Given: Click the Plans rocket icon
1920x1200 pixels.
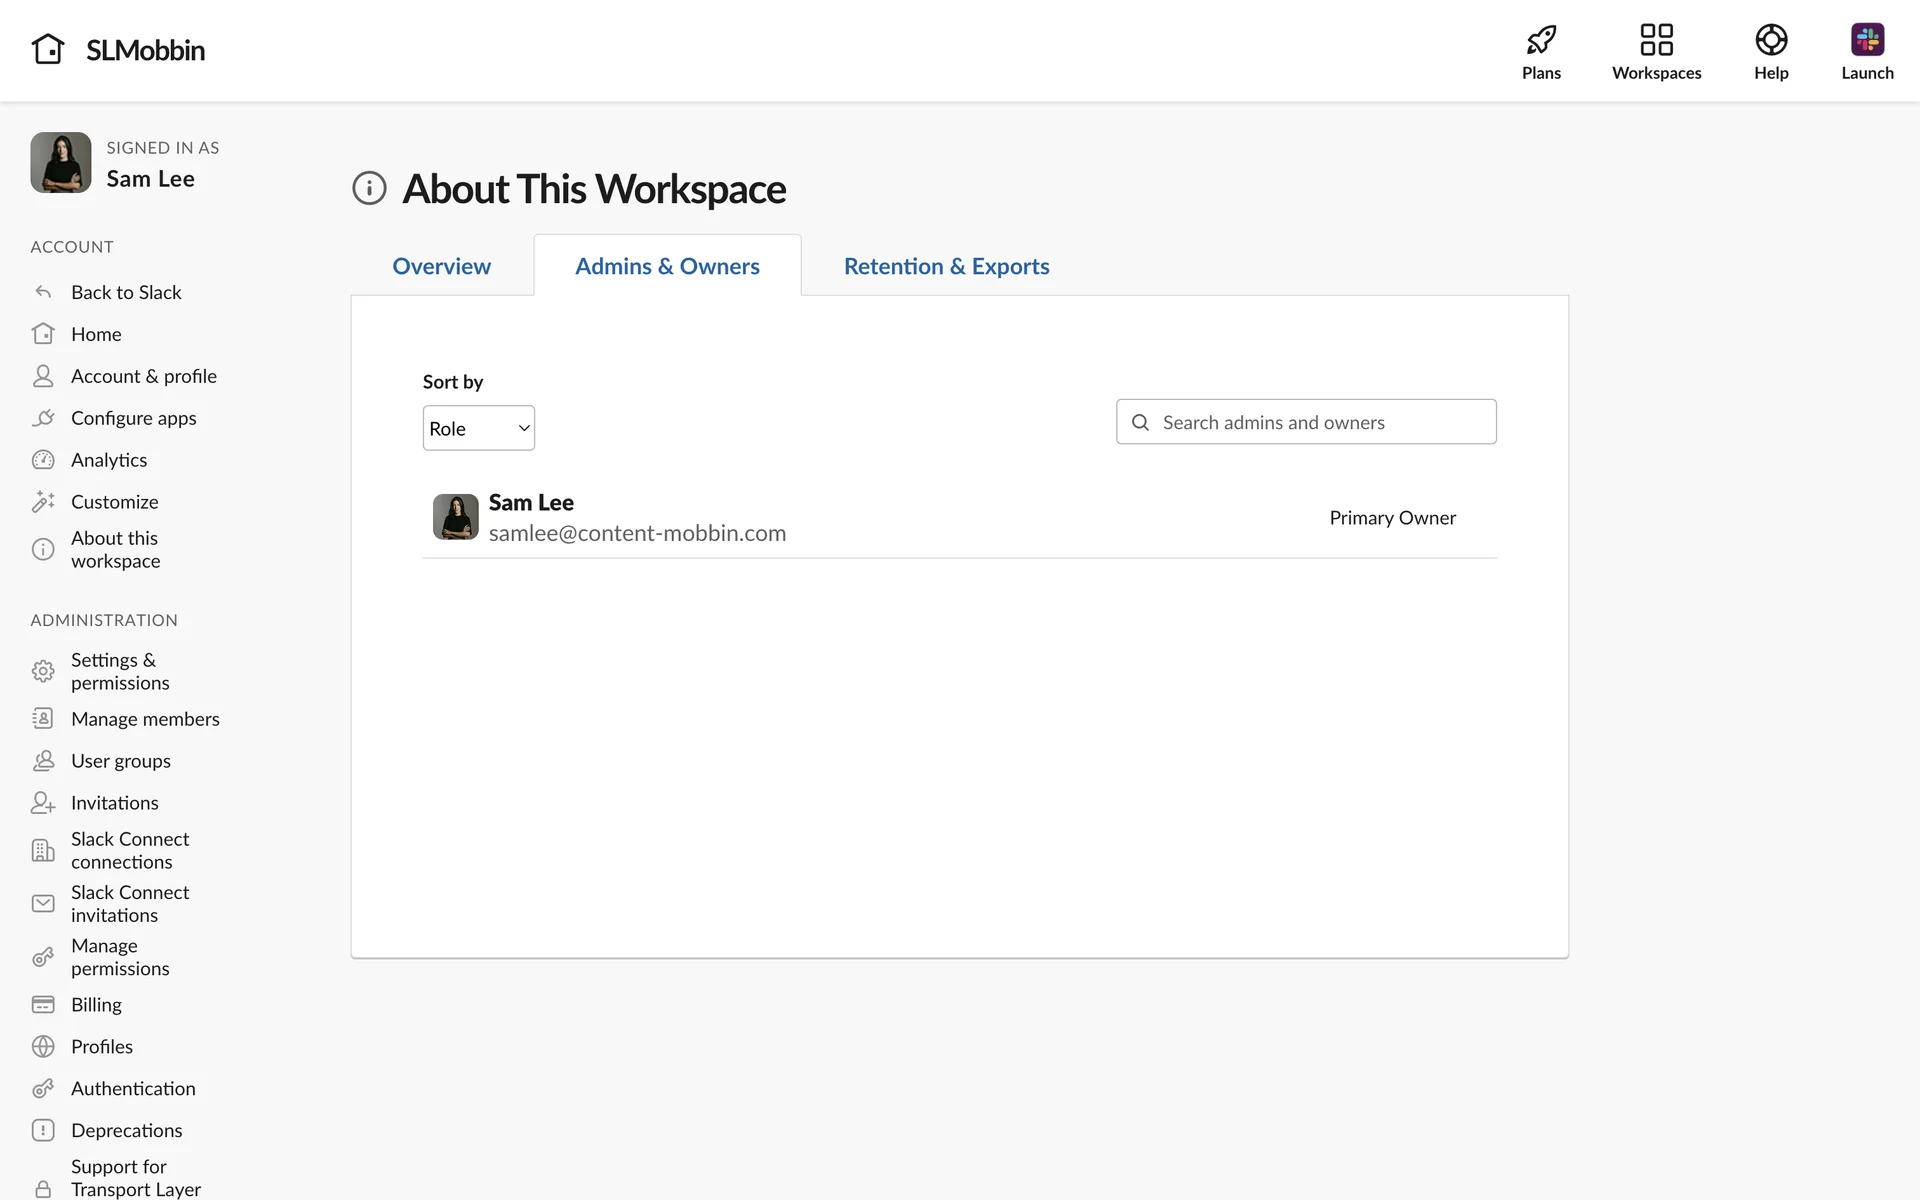Looking at the screenshot, I should click(x=1541, y=40).
